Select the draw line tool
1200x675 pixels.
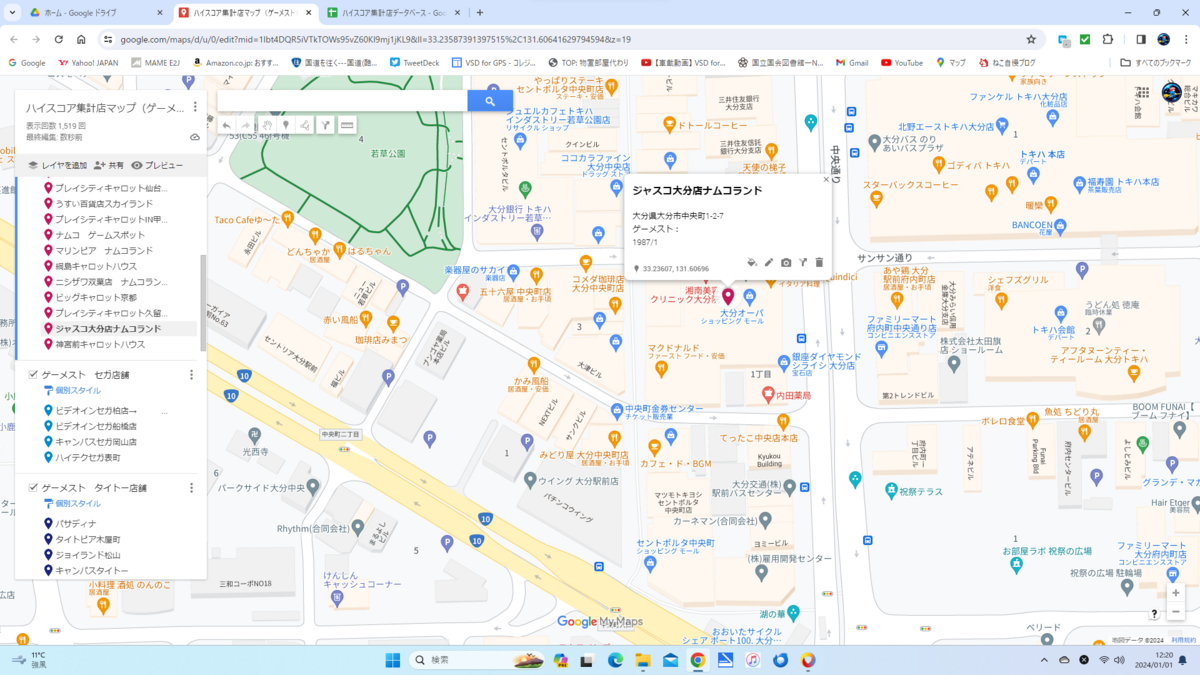(305, 125)
